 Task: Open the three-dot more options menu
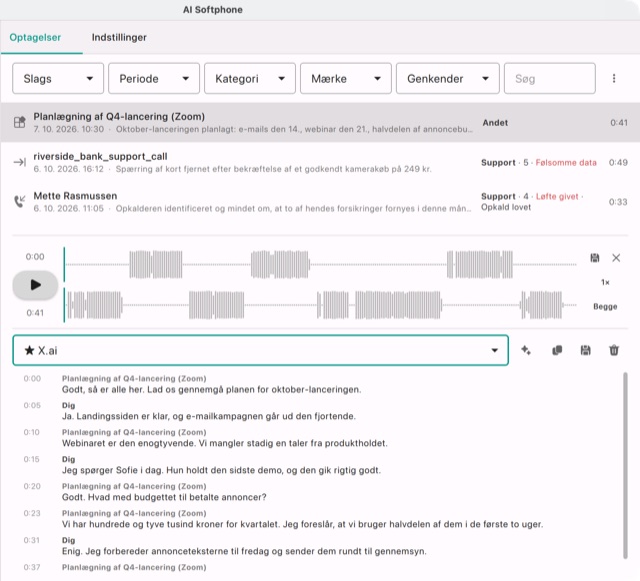(613, 78)
